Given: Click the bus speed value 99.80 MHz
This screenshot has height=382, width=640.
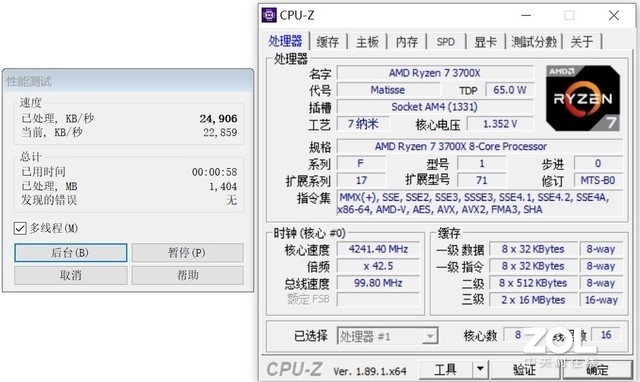Looking at the screenshot, I should [378, 283].
